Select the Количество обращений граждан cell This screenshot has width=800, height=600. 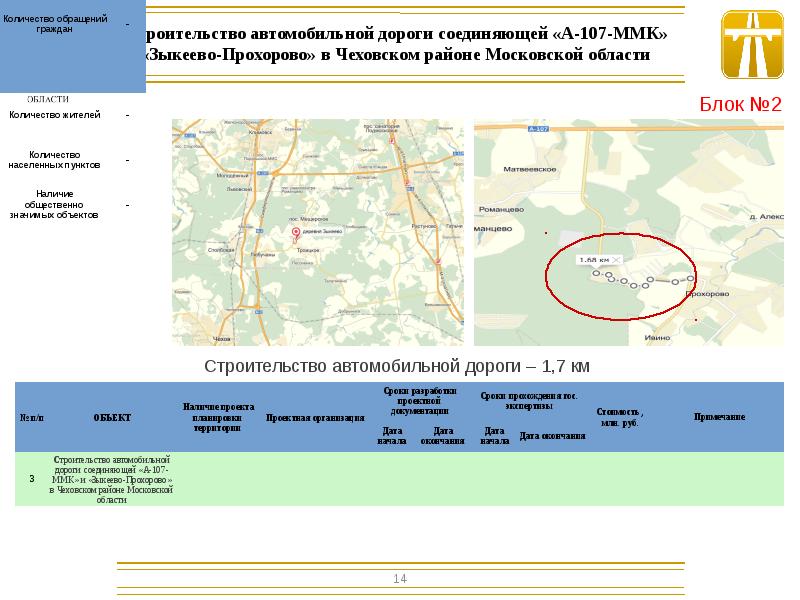[x=54, y=23]
